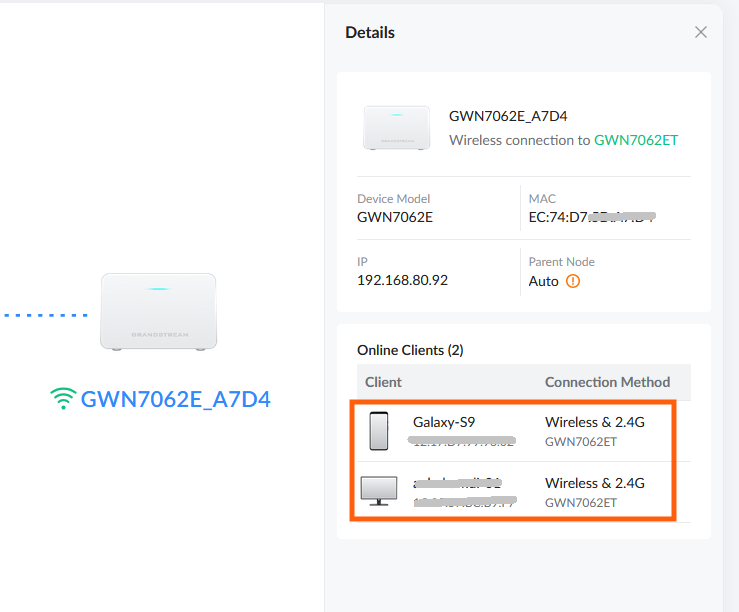The width and height of the screenshot is (739, 612).
Task: Click the device thumbnail in Details
Action: (x=396, y=128)
